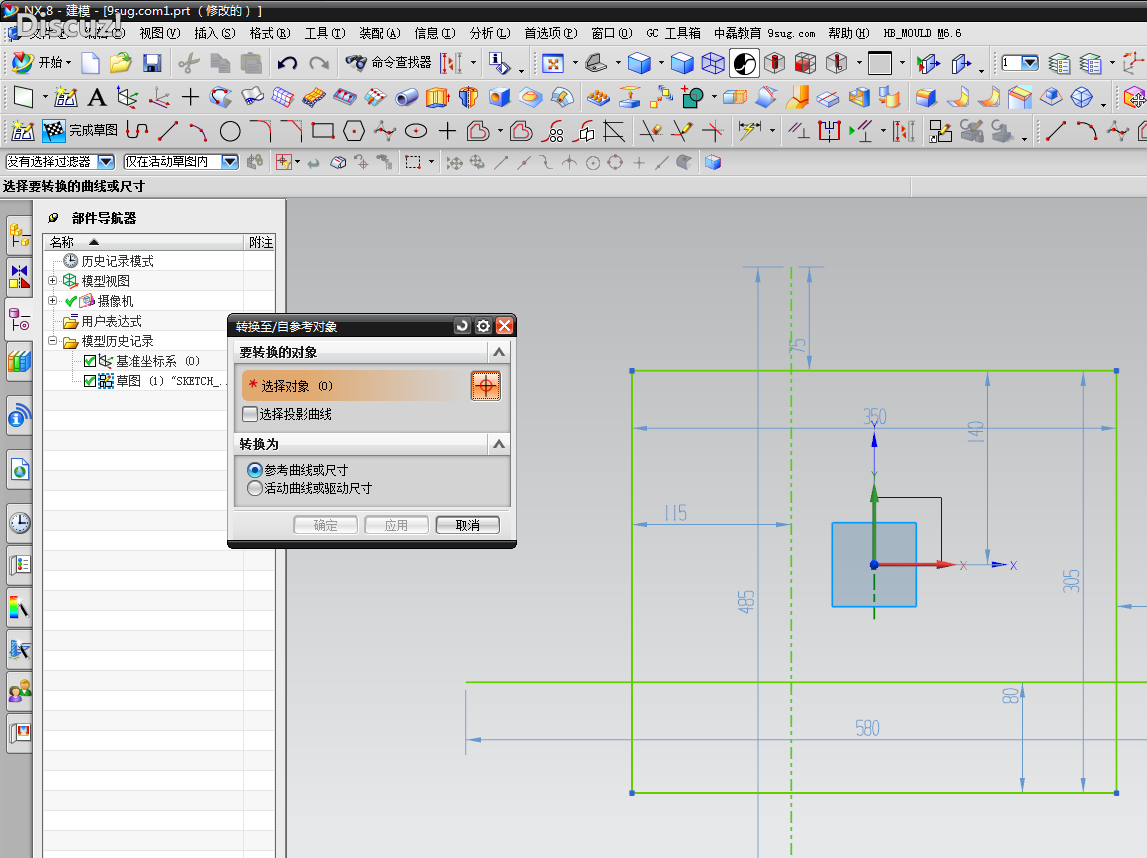The width and height of the screenshot is (1147, 858).
Task: Select the Text tool letter A icon
Action: (x=97, y=97)
